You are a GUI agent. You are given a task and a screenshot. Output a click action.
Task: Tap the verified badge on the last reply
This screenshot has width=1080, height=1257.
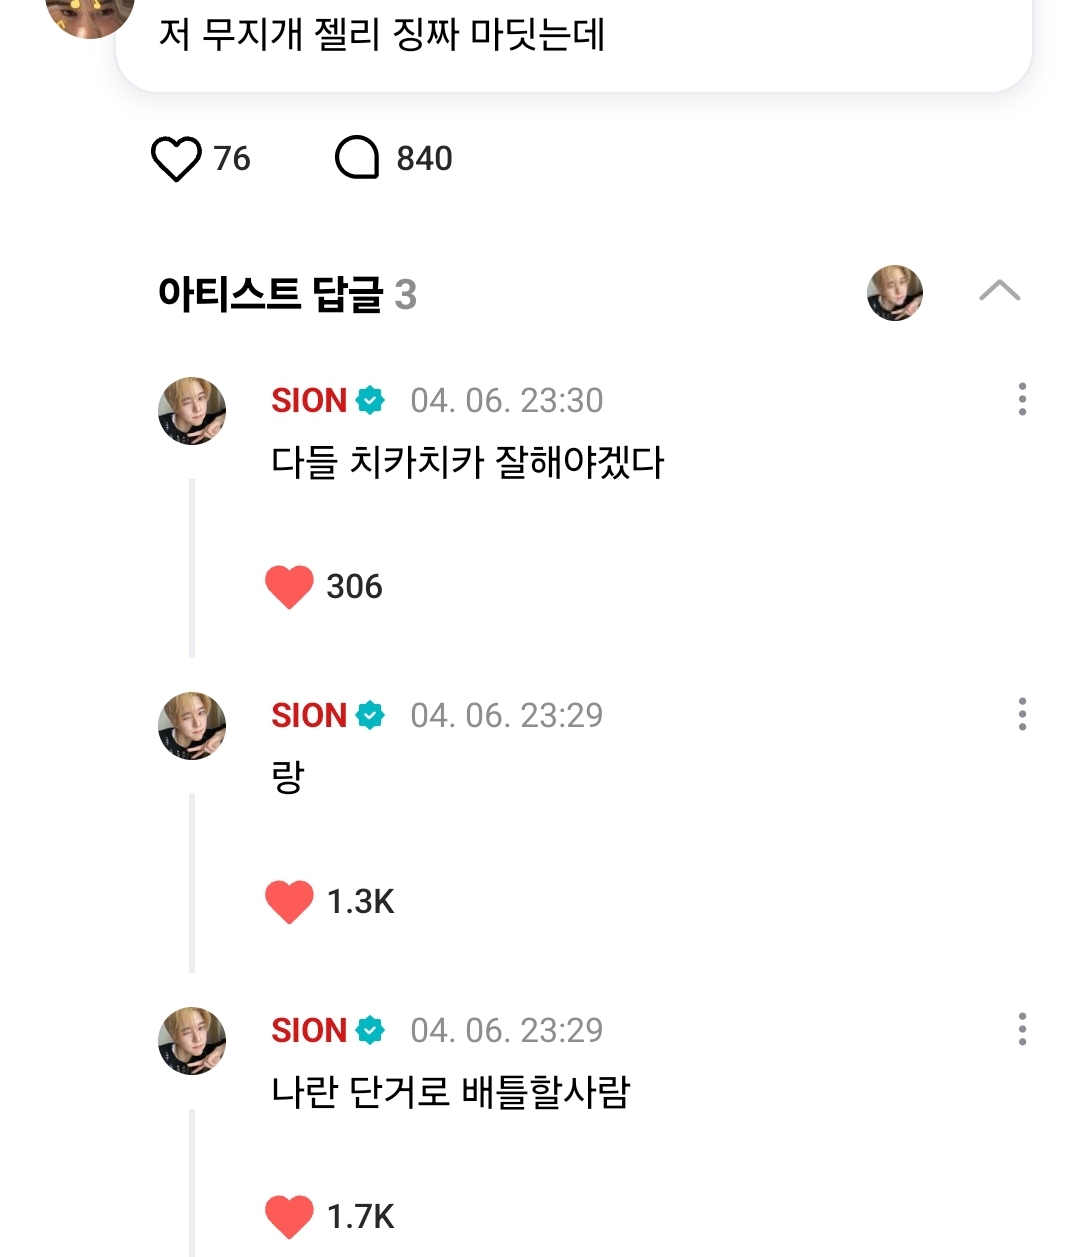point(370,1031)
